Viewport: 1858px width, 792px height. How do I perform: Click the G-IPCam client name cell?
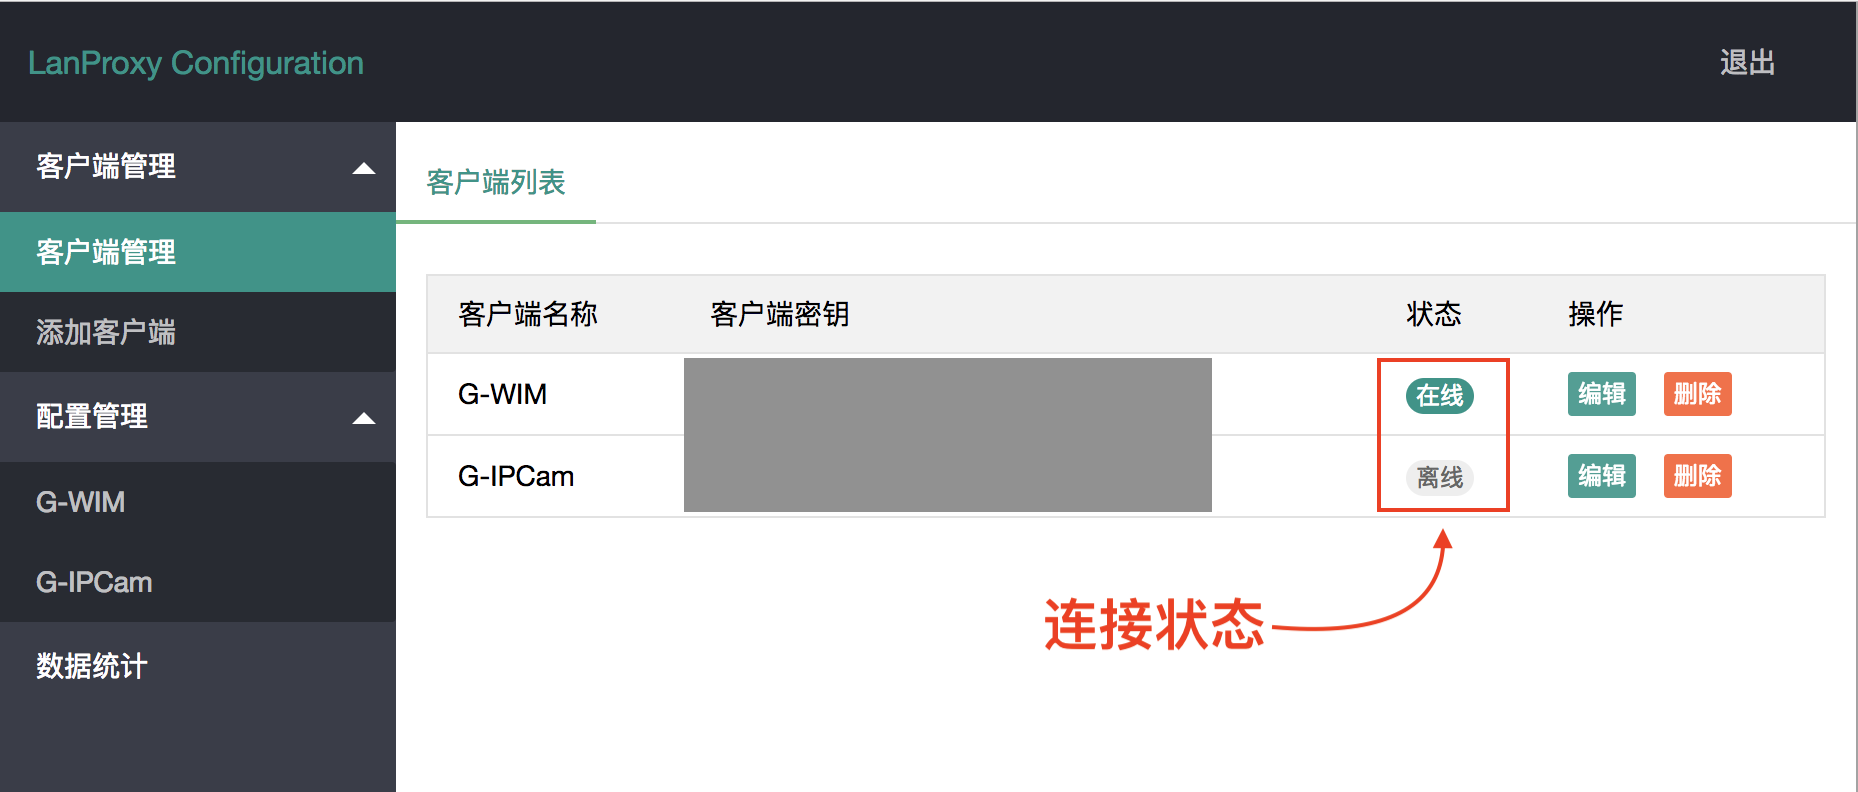point(516,476)
